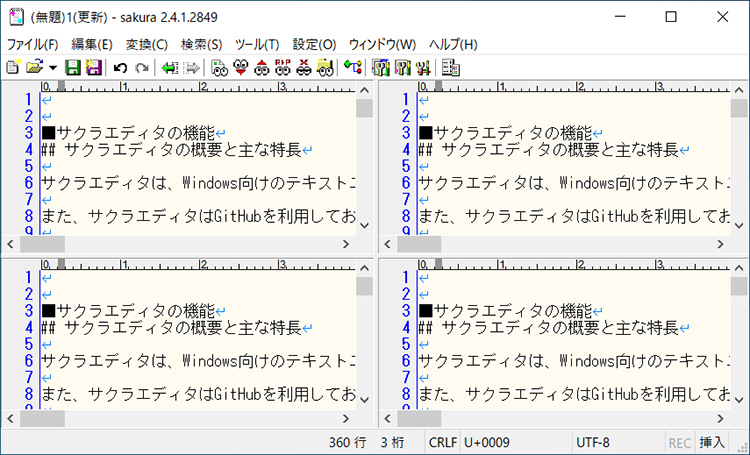Open the type settings list icon
This screenshot has width=750, height=455.
(381, 67)
